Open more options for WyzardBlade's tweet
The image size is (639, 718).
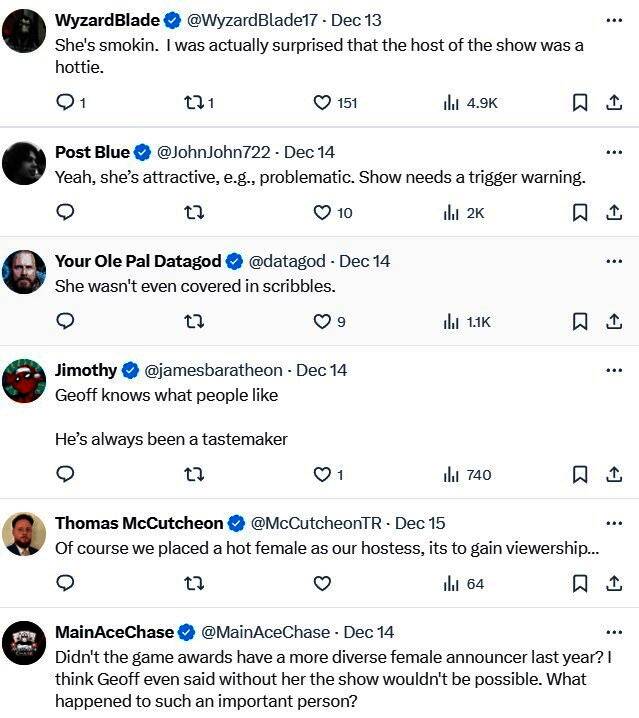click(x=613, y=19)
